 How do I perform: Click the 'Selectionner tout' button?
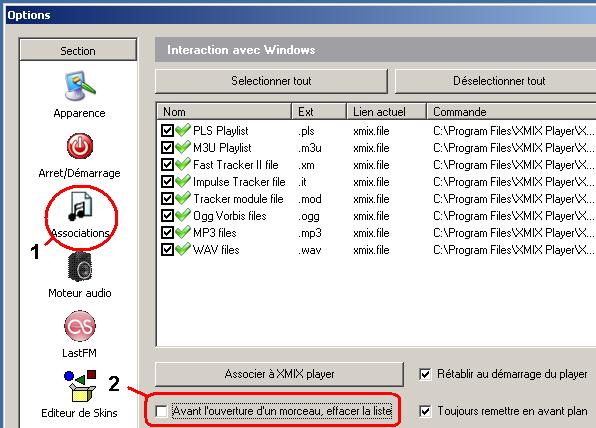click(271, 81)
